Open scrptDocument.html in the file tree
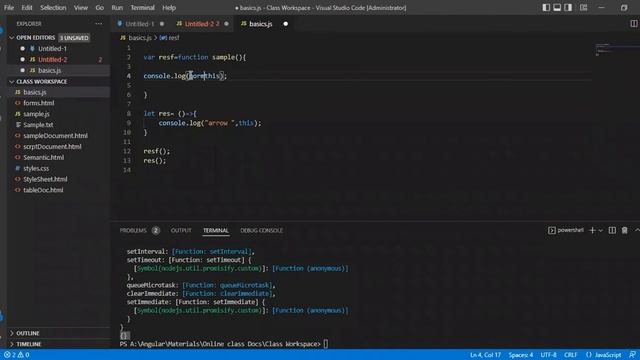640x360 pixels. 52,147
